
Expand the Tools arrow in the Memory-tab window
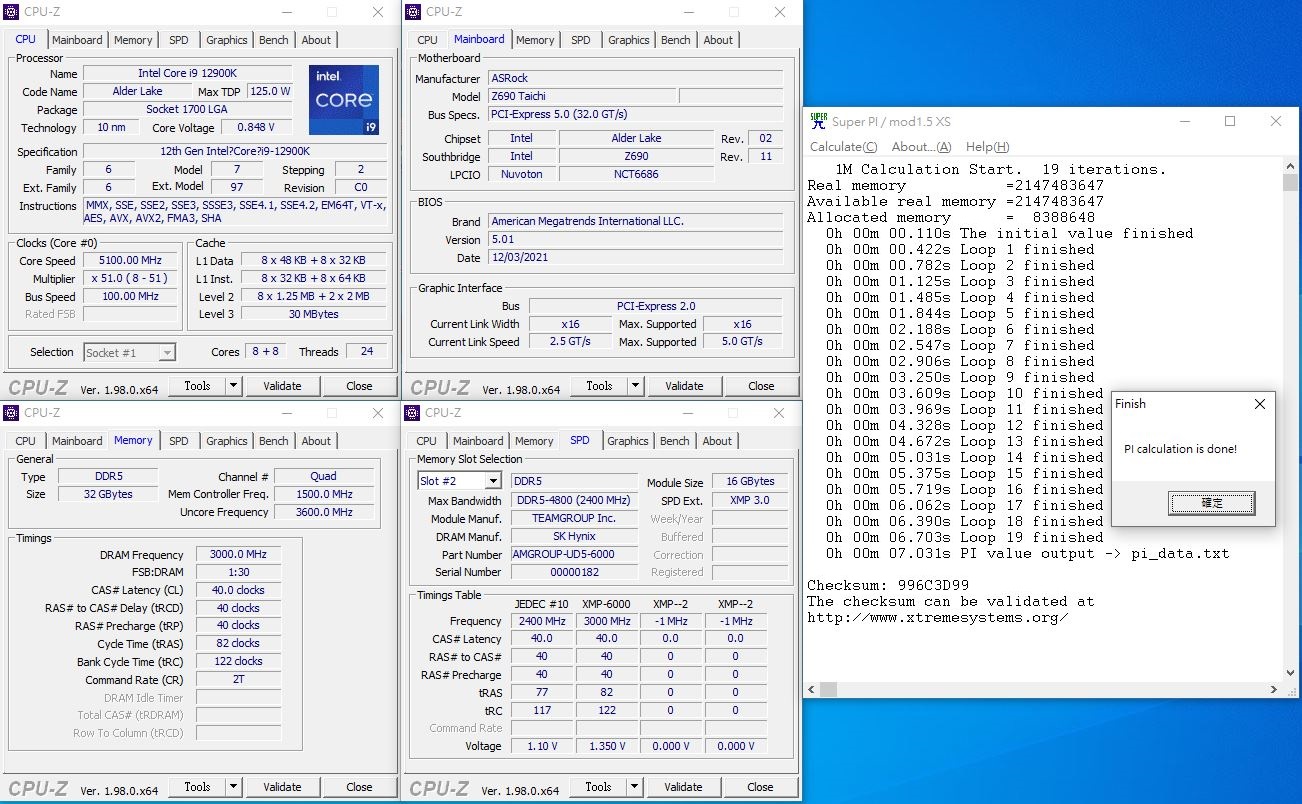pyautogui.click(x=233, y=787)
